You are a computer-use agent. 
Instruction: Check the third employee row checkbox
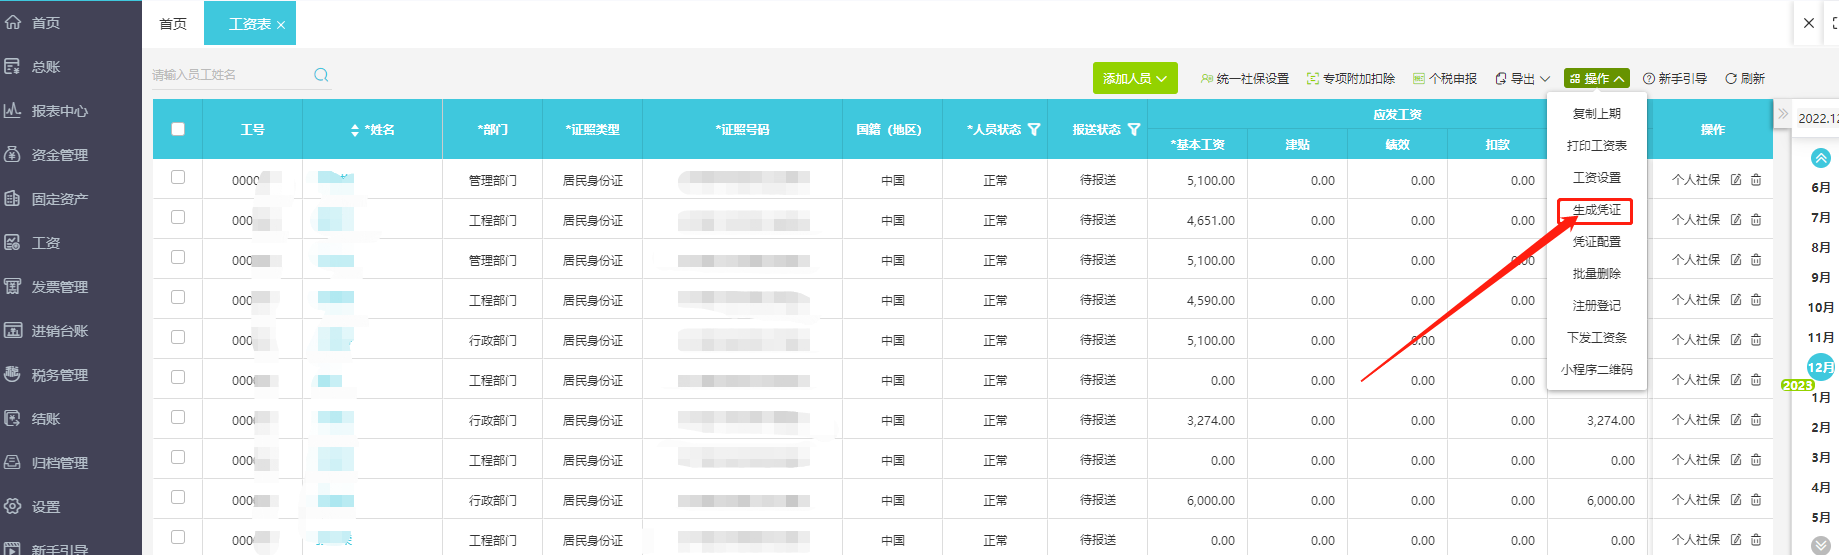coord(178,257)
